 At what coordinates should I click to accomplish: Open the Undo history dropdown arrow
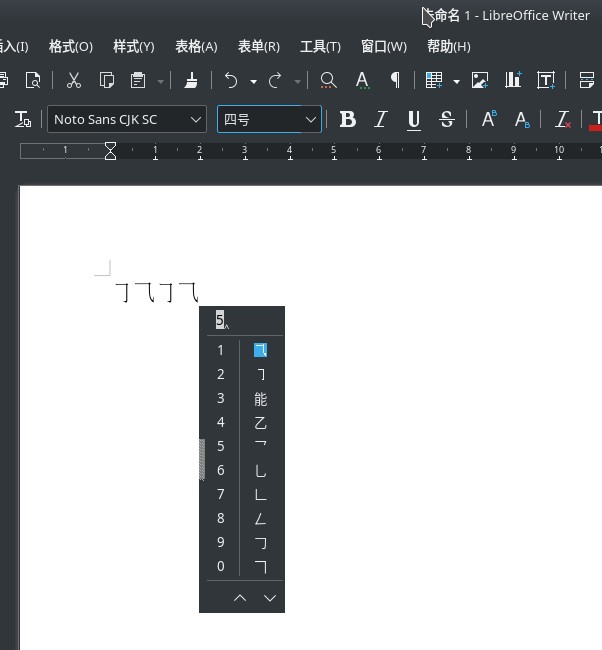pos(253,82)
